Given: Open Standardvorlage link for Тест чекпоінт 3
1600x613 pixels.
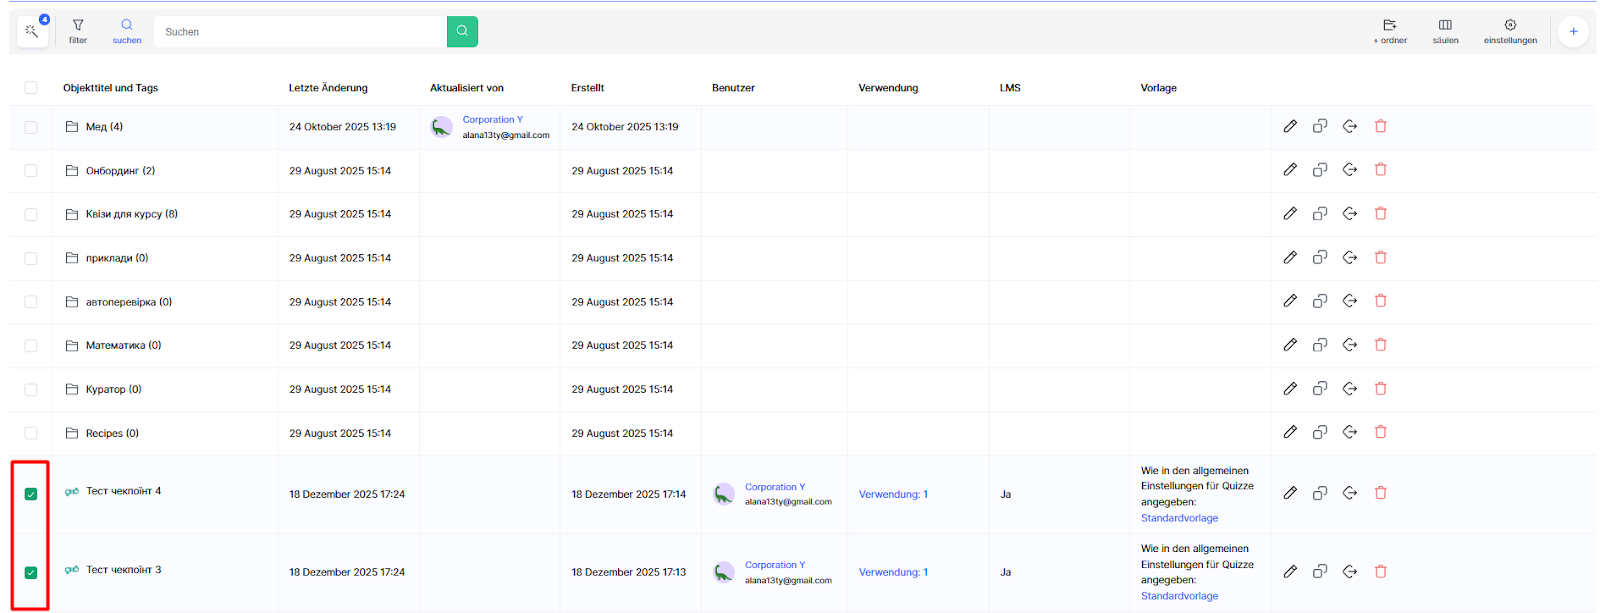Looking at the screenshot, I should 1179,596.
